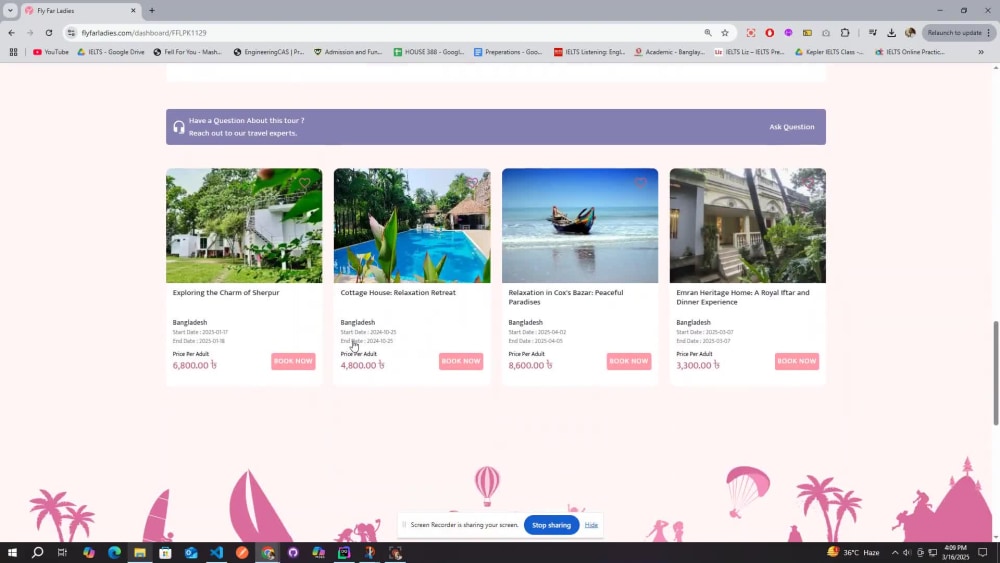Open the IELTS Liz bookmark
1000x563 pixels.
749,52
